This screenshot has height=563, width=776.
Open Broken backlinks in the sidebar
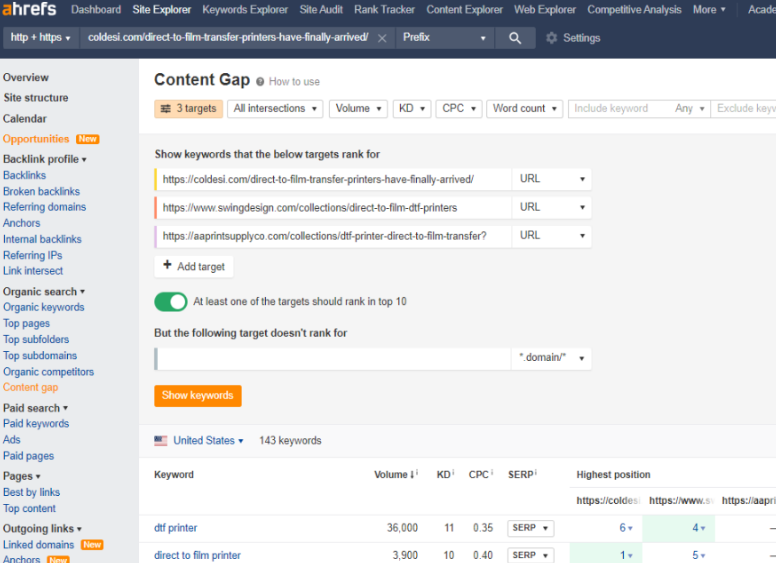pos(41,191)
